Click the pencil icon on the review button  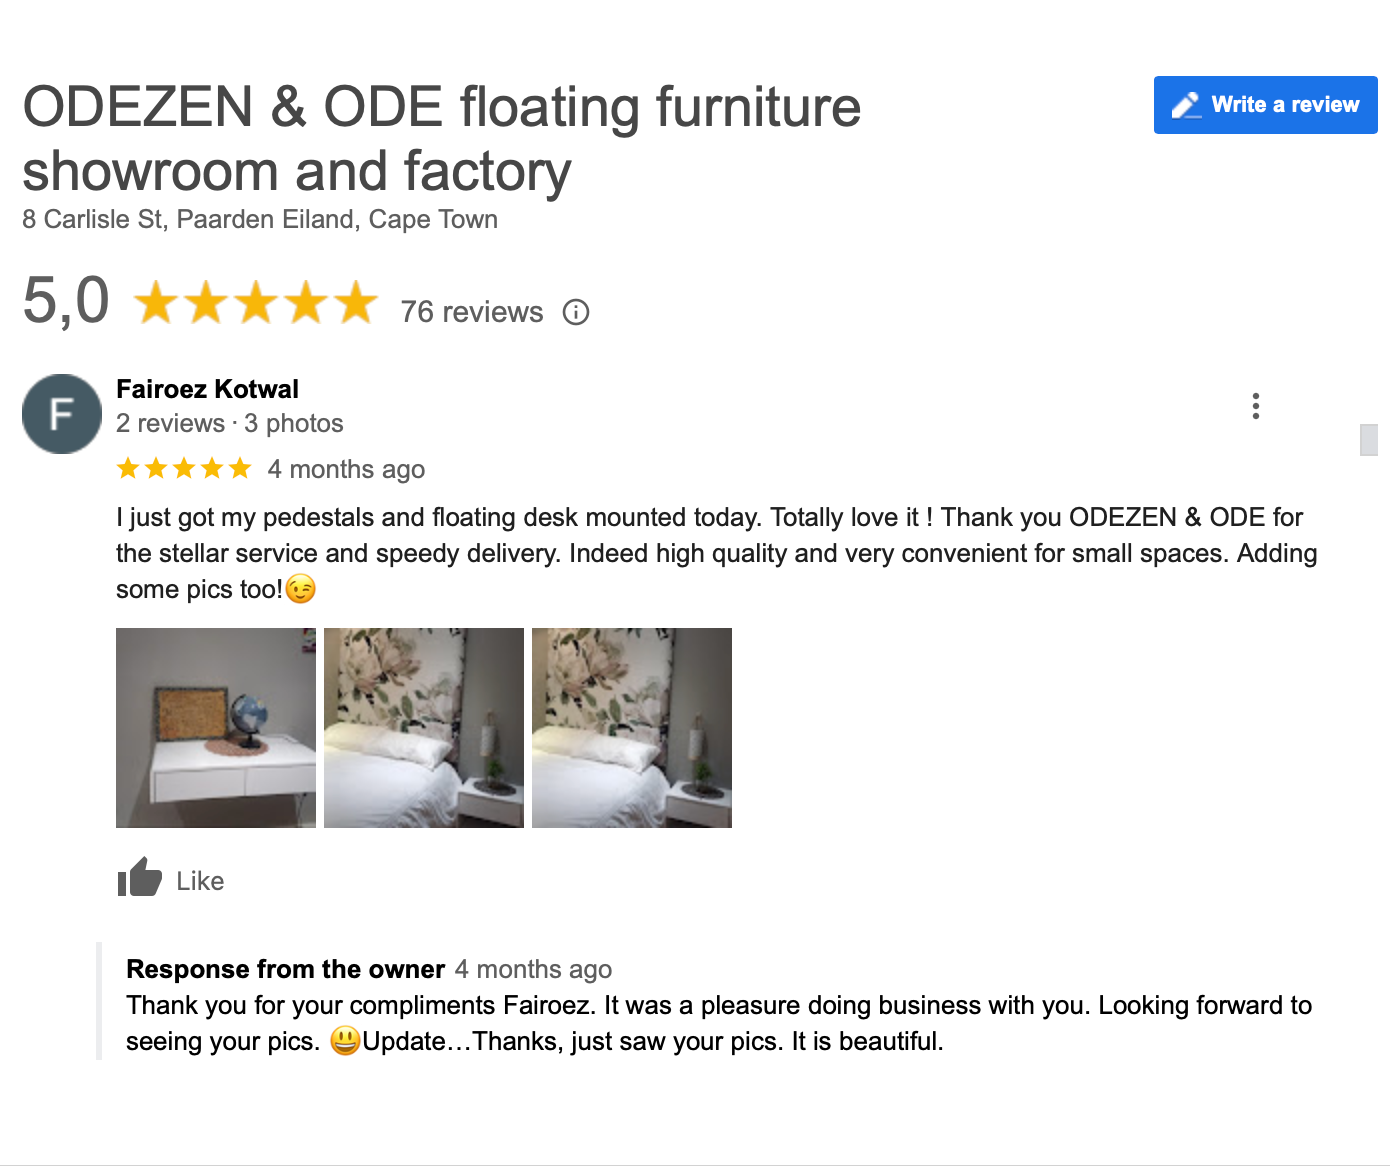click(1186, 105)
